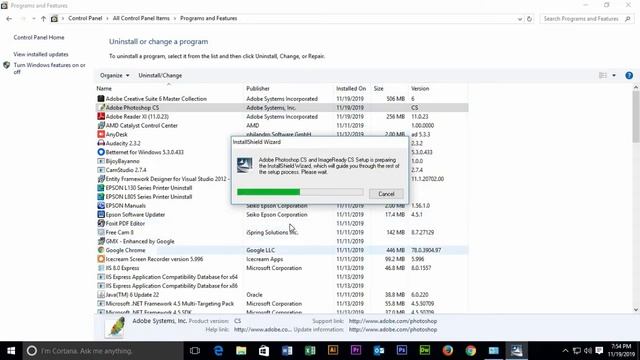The image size is (640, 360).
Task: Click Control Panel breadcrumb
Action: 85,18
